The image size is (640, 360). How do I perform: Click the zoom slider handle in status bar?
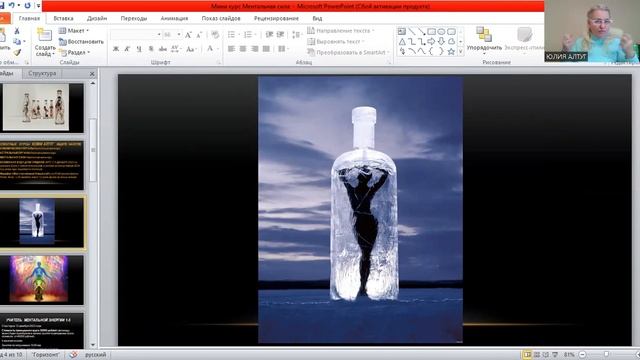pos(606,354)
